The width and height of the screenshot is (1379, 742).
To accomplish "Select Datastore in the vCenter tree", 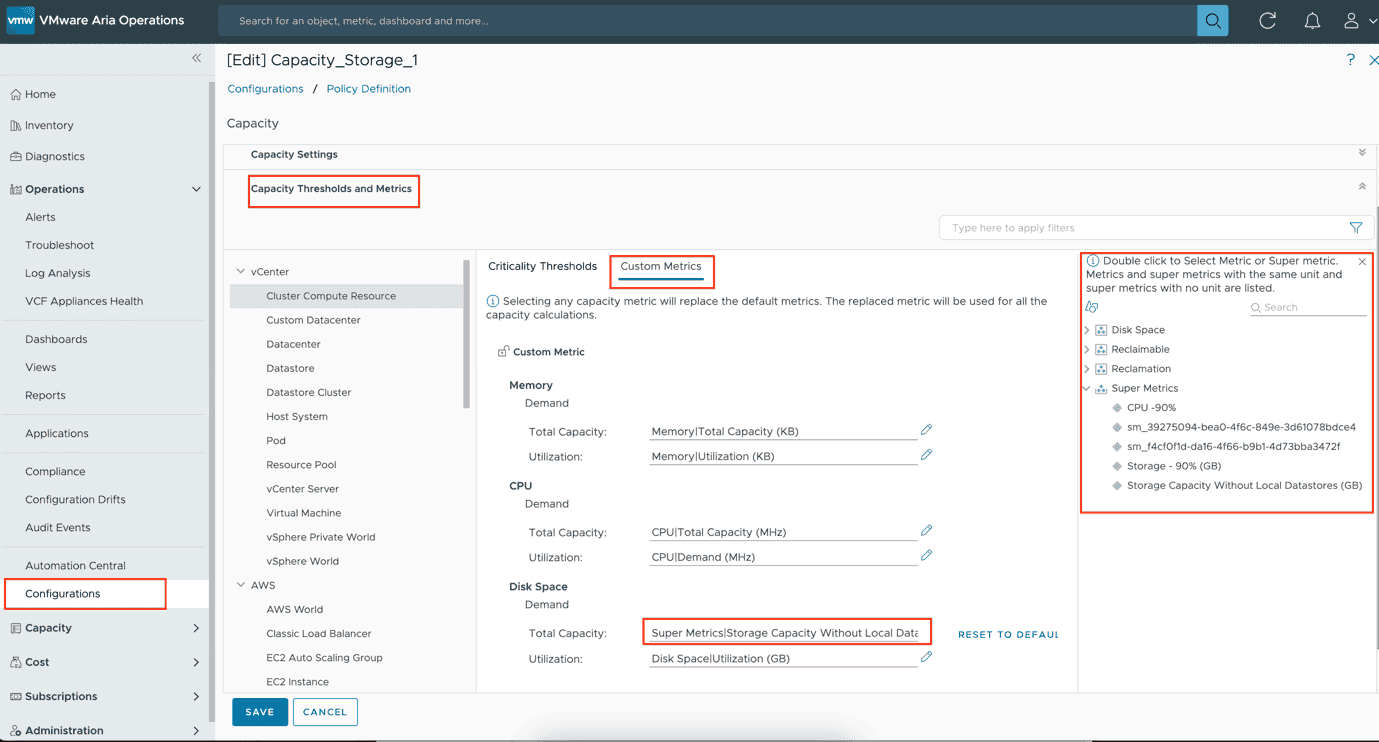I will [x=290, y=368].
